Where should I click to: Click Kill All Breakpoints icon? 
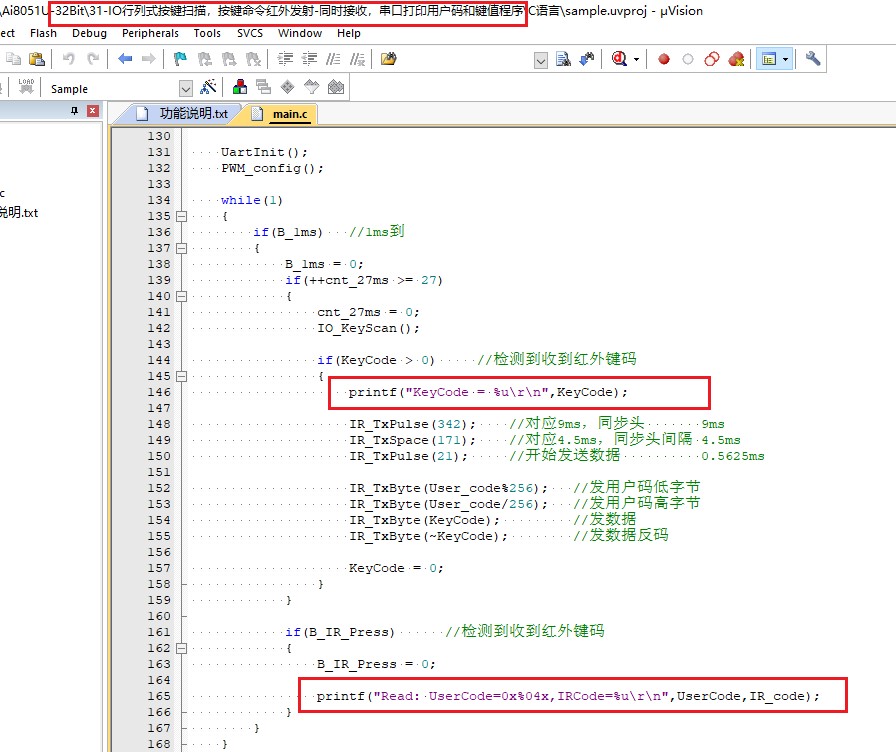click(x=737, y=60)
